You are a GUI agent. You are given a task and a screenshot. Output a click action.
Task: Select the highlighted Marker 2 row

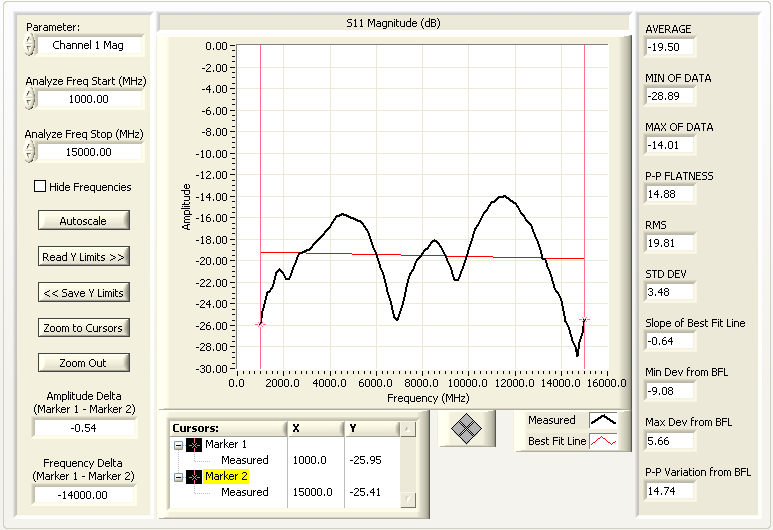(226, 476)
